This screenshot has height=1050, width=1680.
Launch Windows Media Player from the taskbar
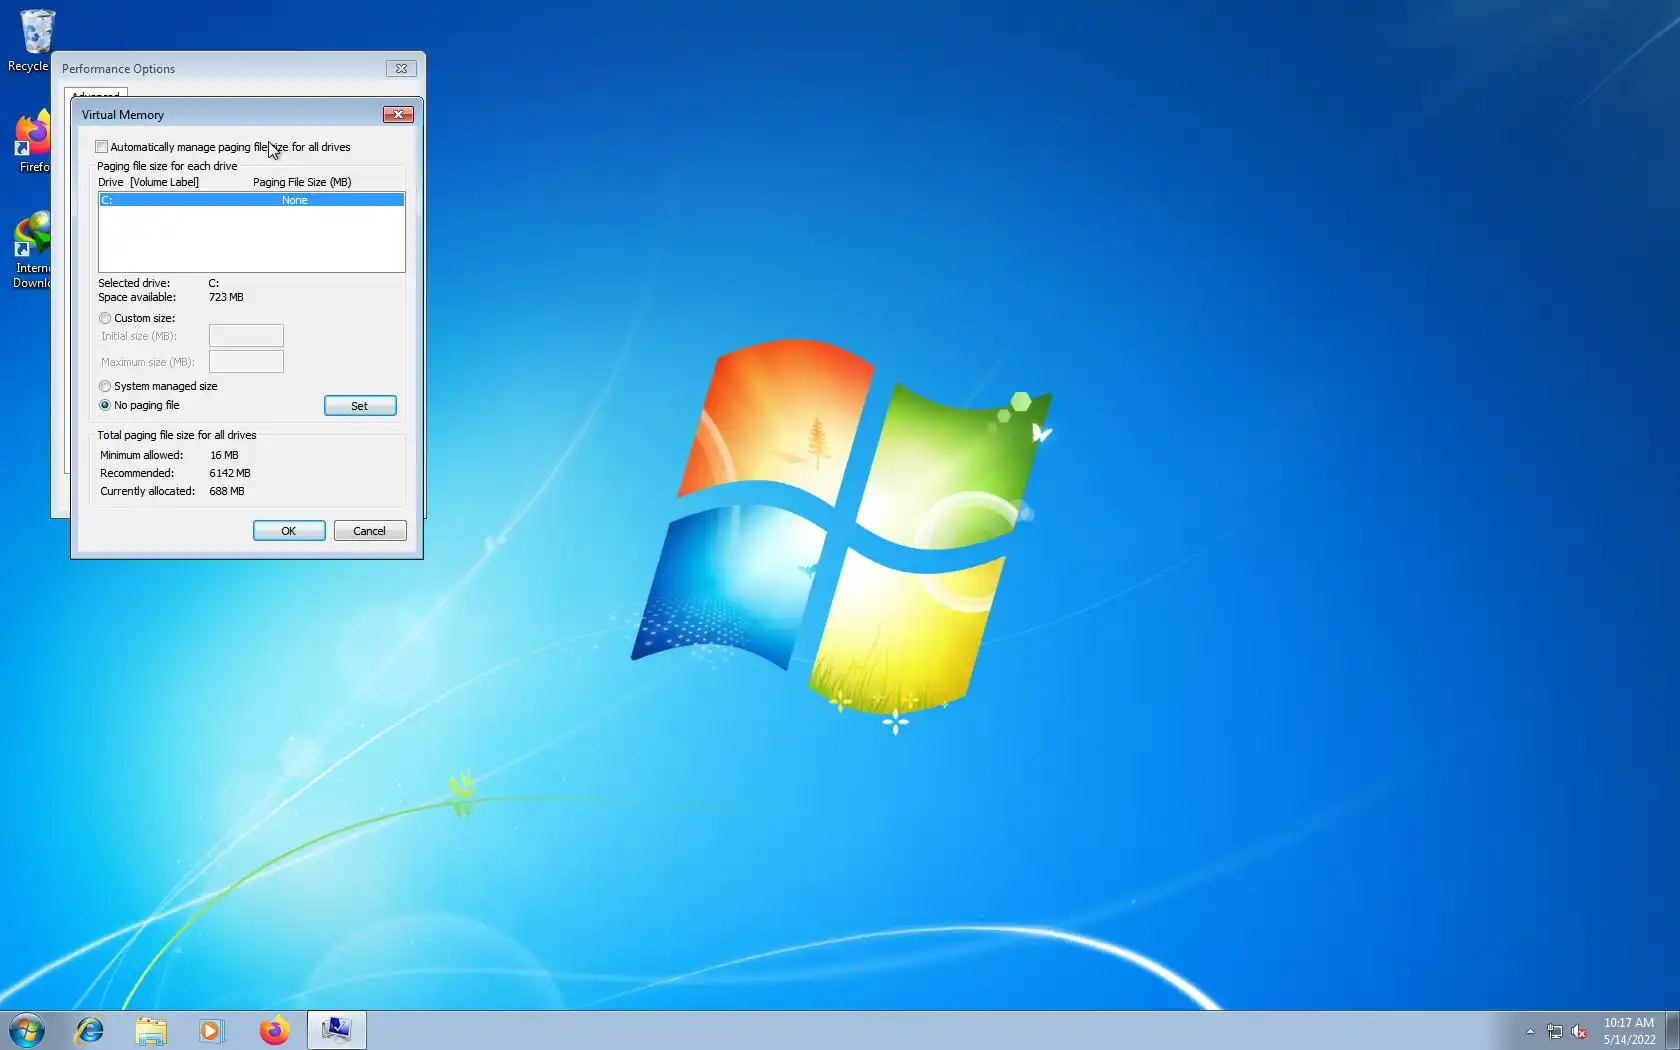212,1030
